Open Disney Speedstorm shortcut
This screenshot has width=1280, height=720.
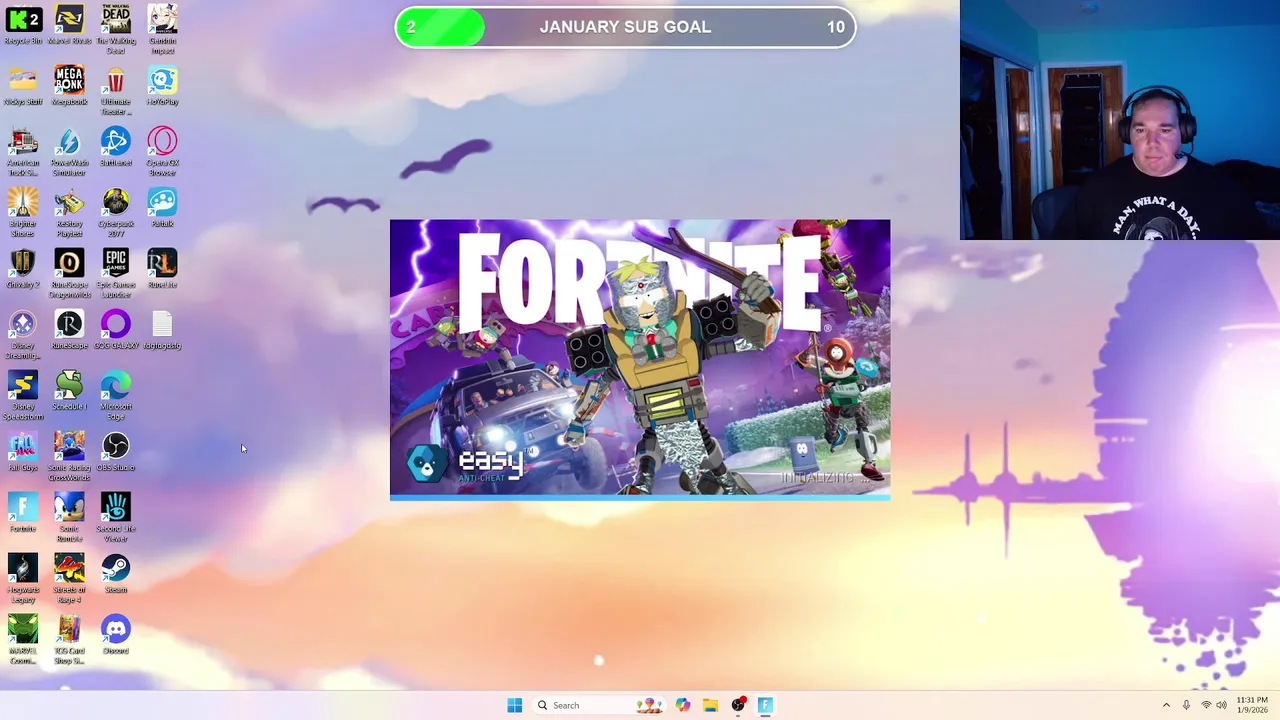coord(23,396)
